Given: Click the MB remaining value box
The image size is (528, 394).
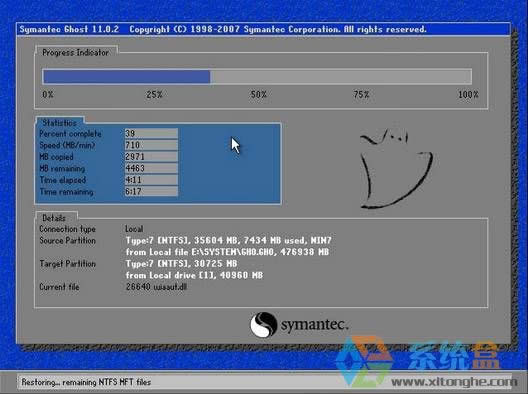Looking at the screenshot, I should (151, 168).
